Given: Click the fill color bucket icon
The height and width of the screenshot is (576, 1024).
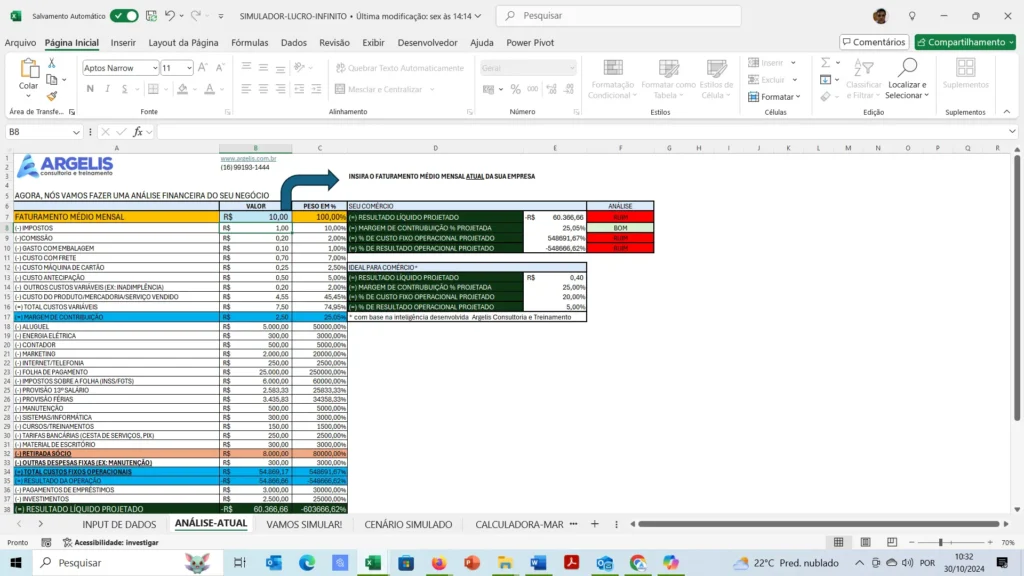Looking at the screenshot, I should (182, 89).
